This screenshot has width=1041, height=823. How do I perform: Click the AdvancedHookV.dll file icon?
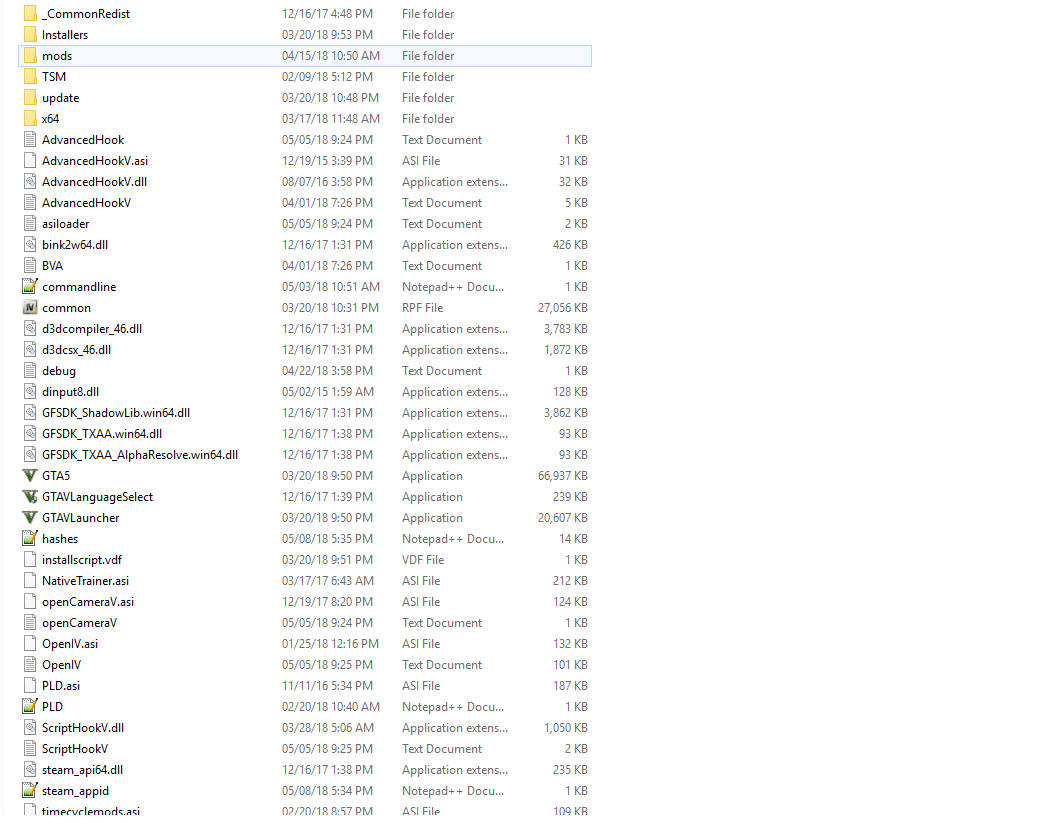30,182
